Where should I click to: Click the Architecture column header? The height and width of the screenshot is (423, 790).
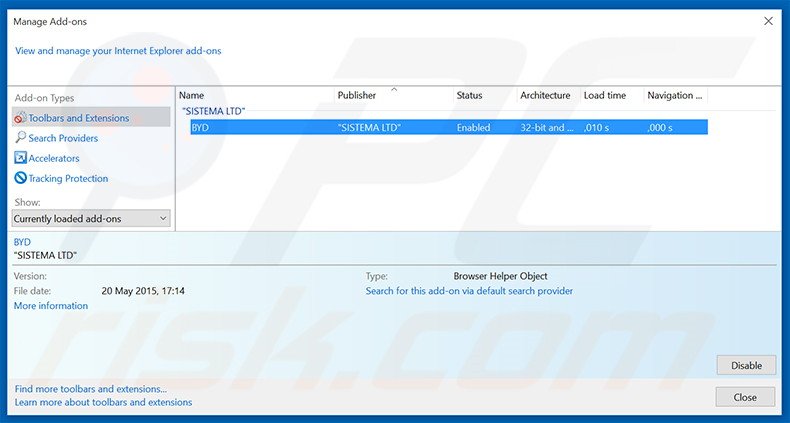coord(545,96)
